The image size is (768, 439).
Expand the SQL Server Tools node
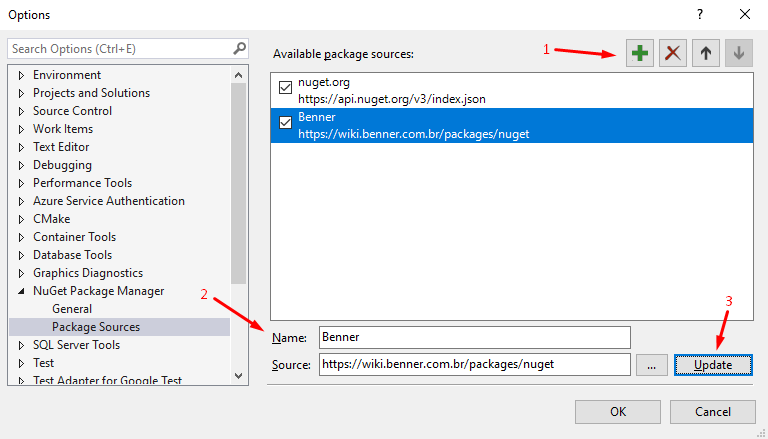21,345
